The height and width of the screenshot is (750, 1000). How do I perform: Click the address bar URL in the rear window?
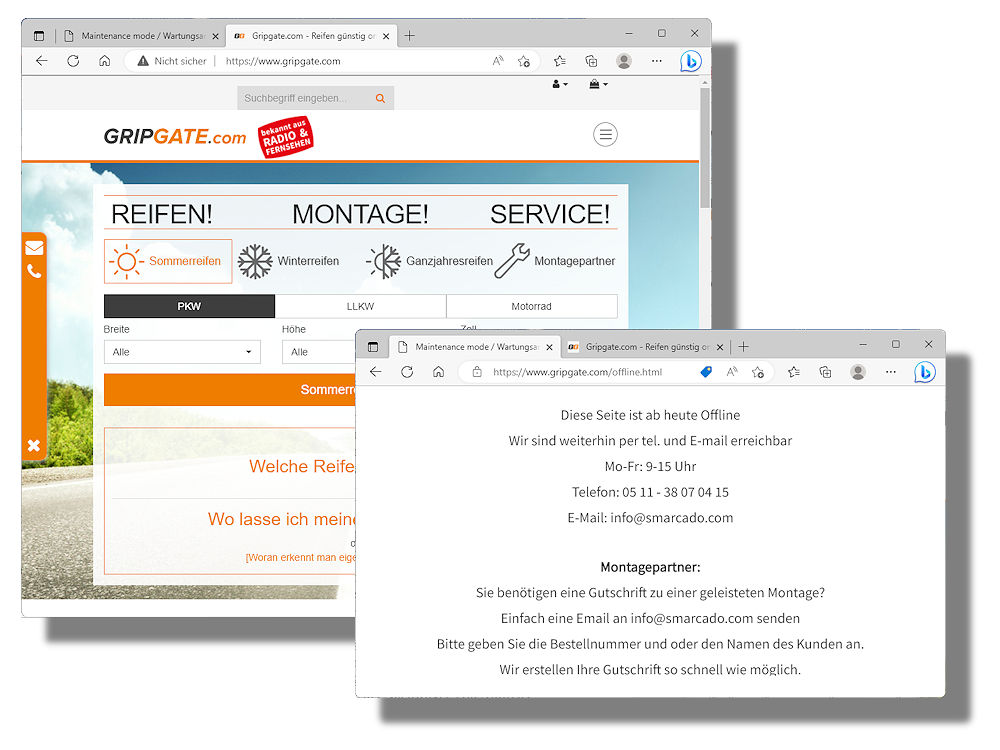283,61
